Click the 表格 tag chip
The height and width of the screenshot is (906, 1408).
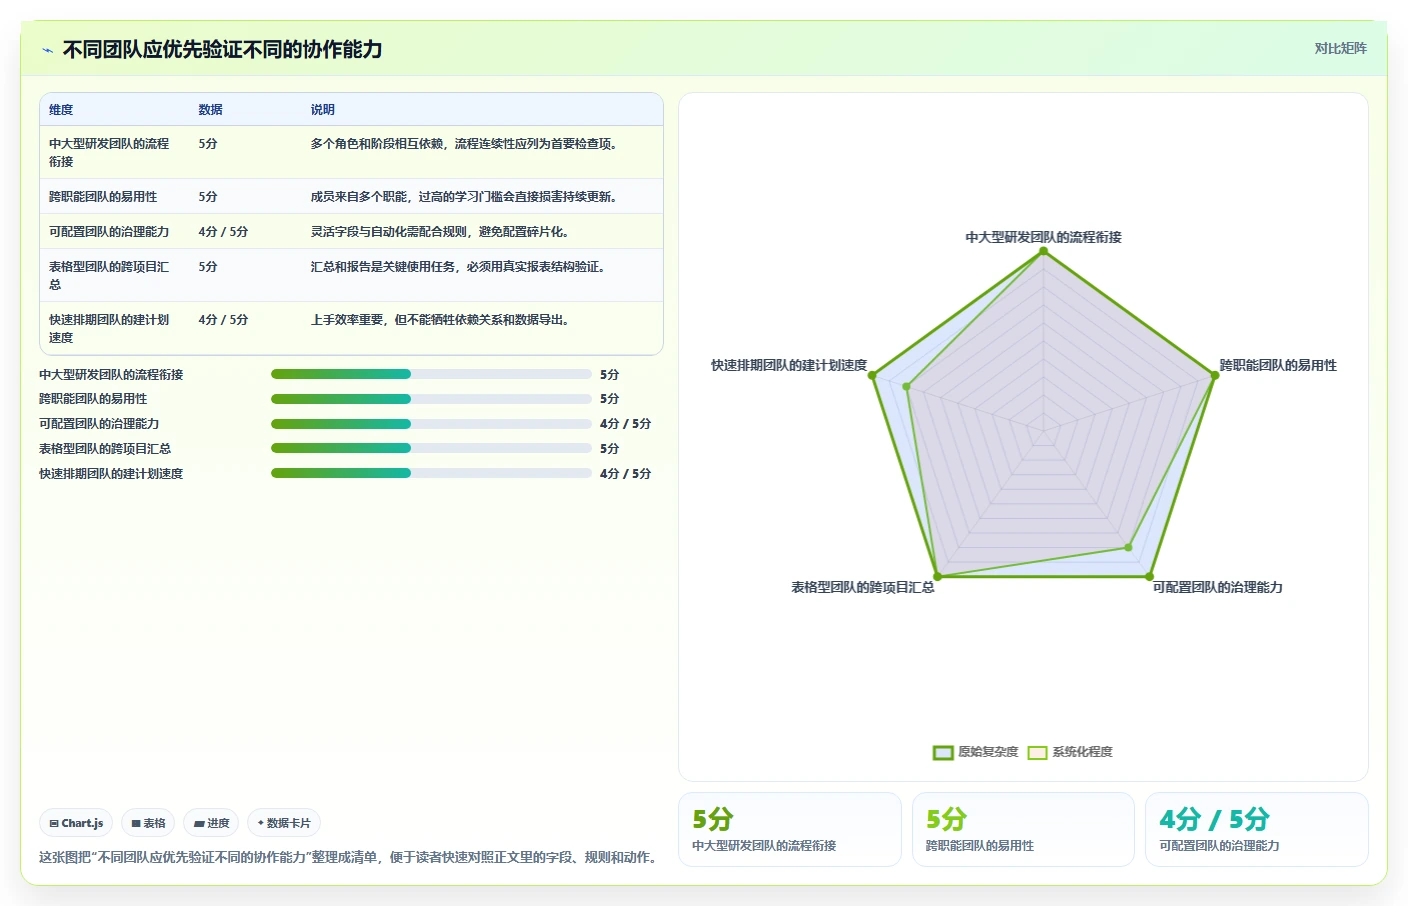click(x=148, y=823)
